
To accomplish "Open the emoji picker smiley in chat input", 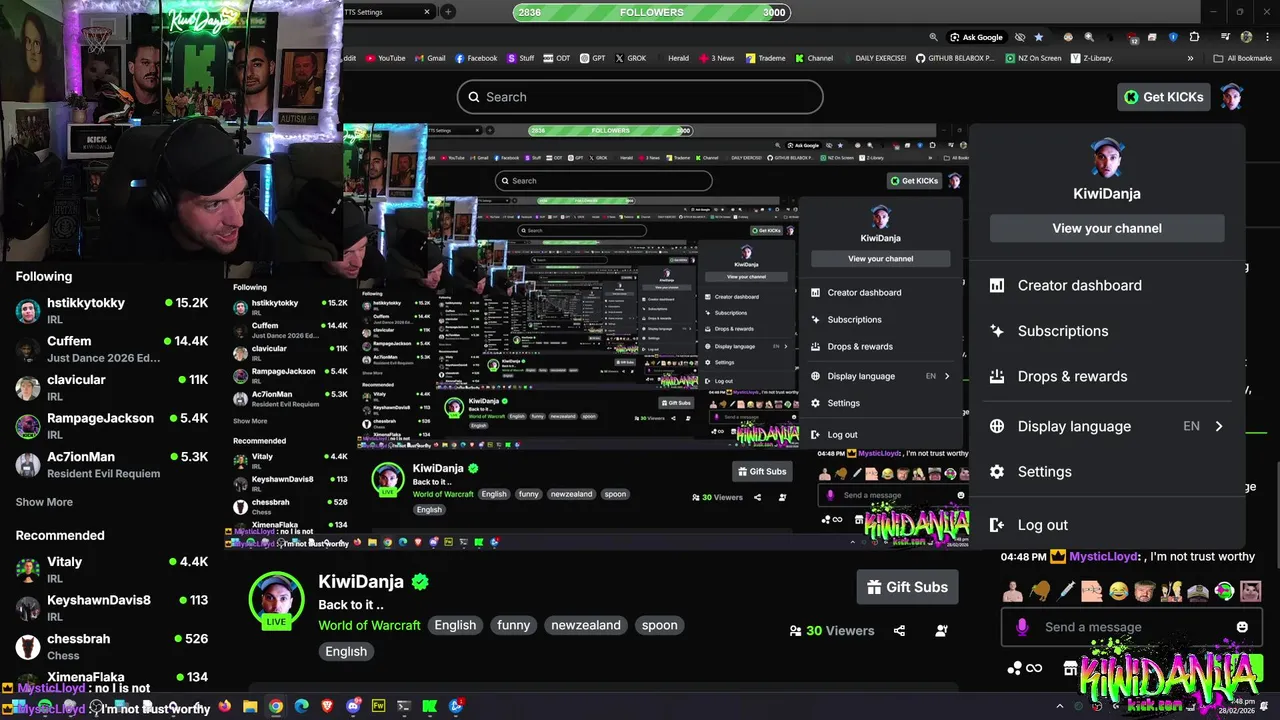I will pyautogui.click(x=1242, y=627).
